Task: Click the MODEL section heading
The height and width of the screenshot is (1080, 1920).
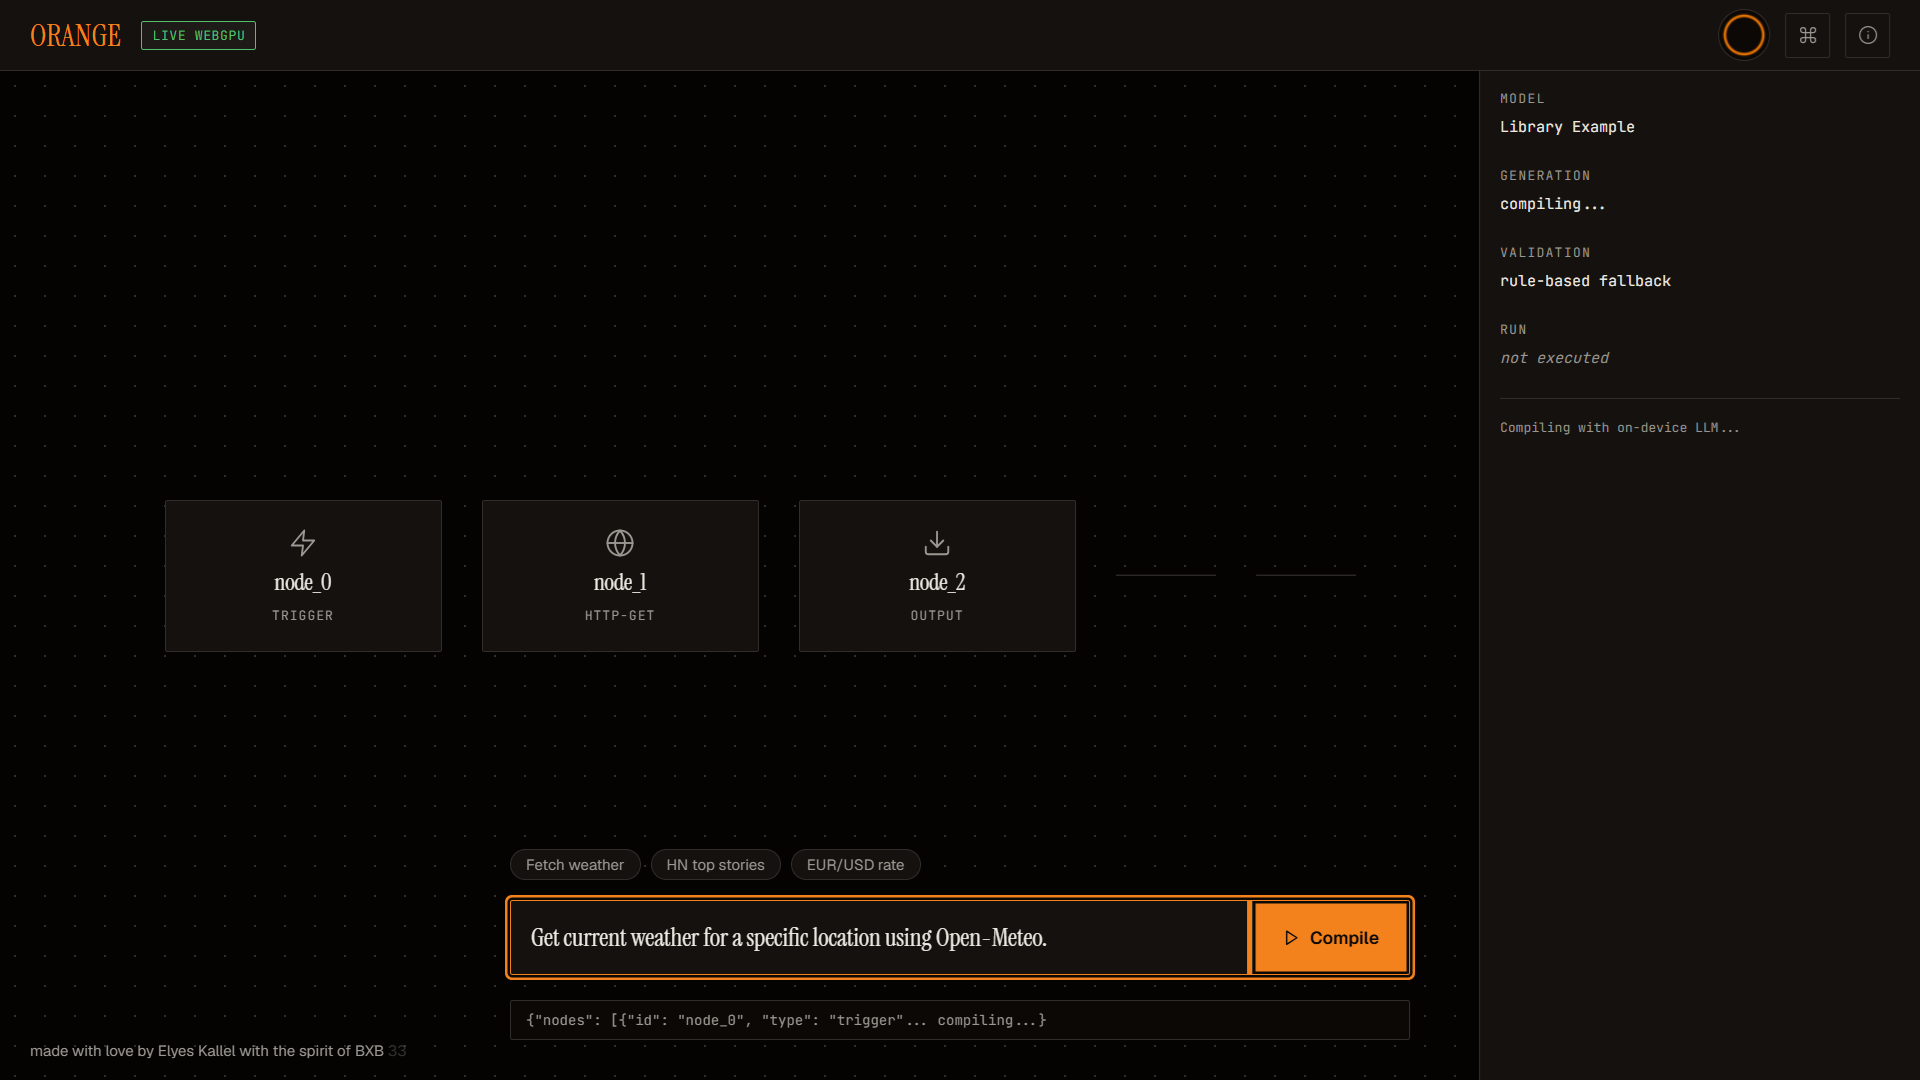Action: (x=1522, y=99)
